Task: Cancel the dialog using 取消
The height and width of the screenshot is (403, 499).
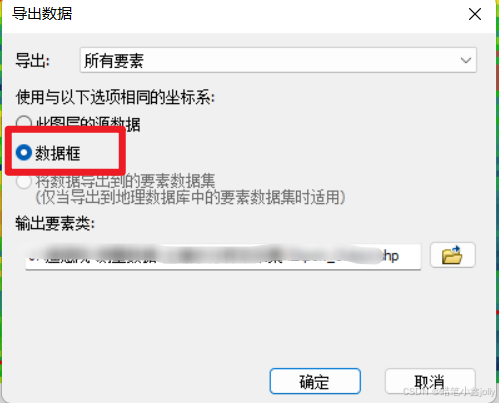Action: tap(430, 381)
